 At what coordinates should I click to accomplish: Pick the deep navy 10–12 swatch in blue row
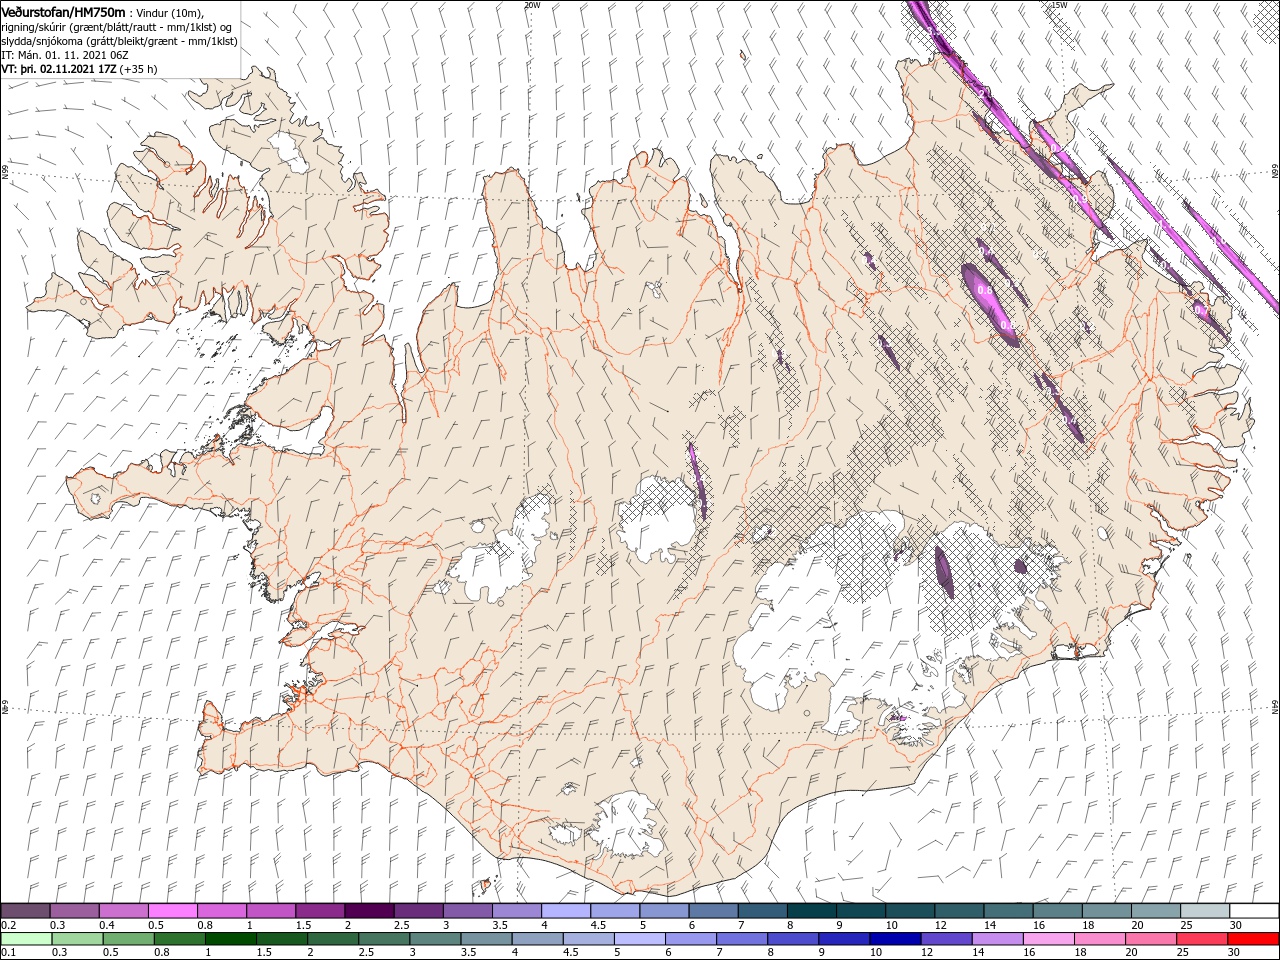coord(895,939)
